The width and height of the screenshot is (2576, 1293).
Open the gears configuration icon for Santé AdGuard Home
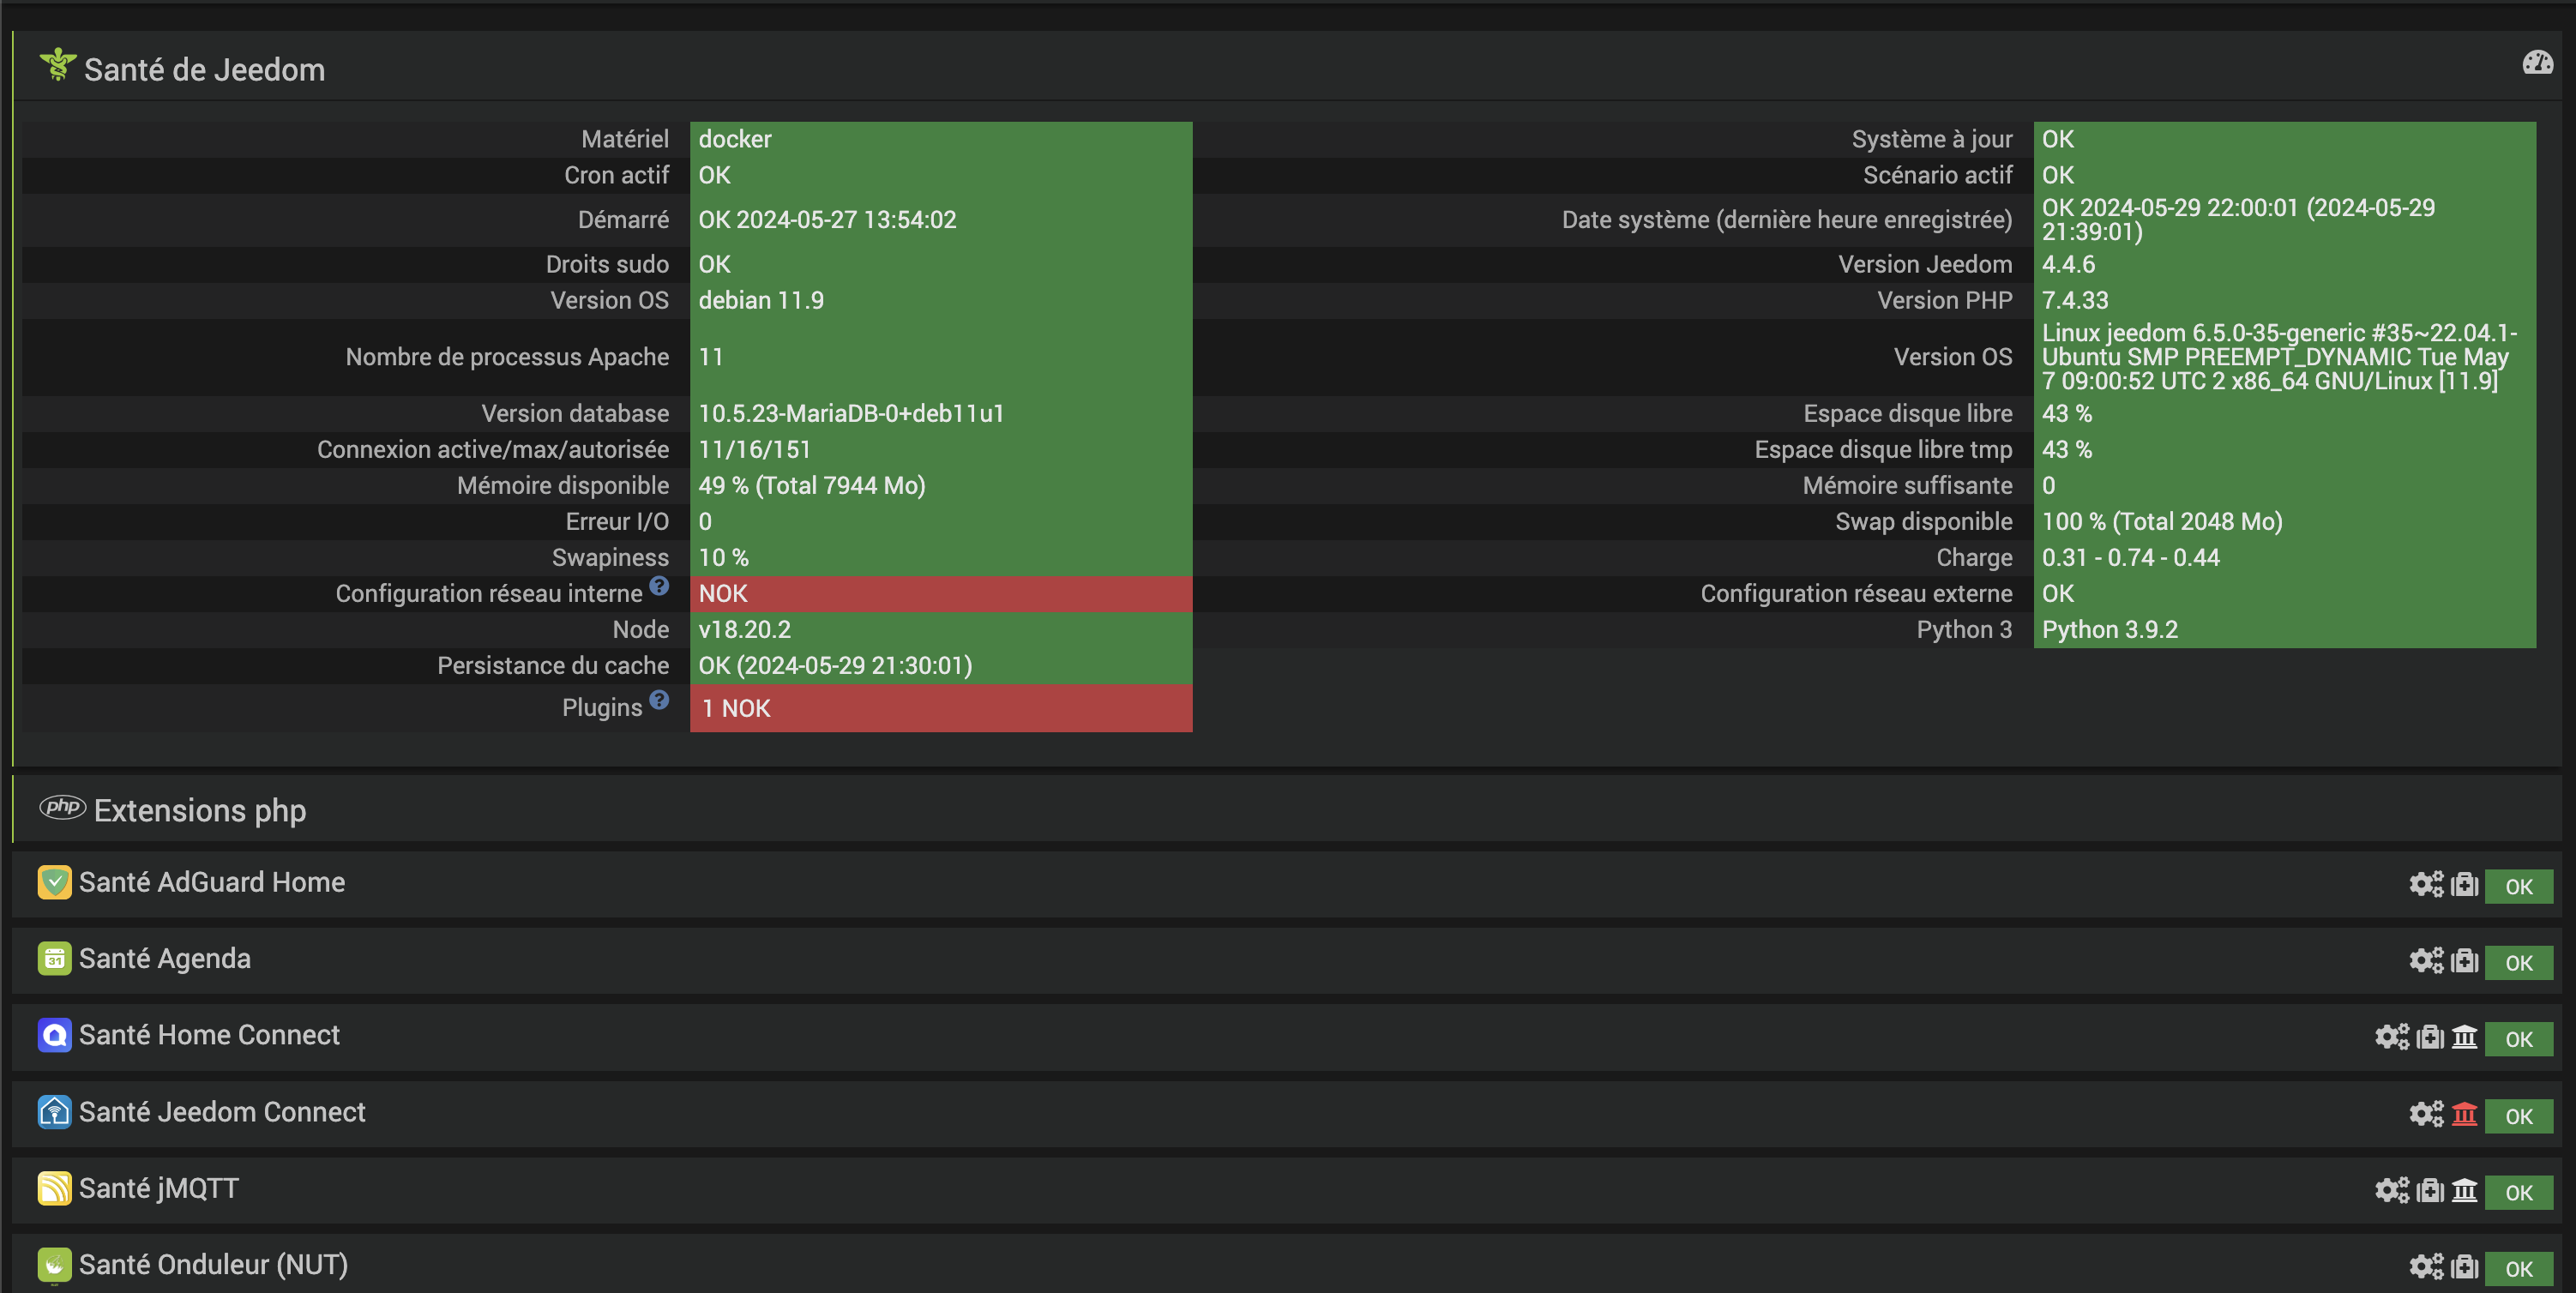tap(2425, 884)
